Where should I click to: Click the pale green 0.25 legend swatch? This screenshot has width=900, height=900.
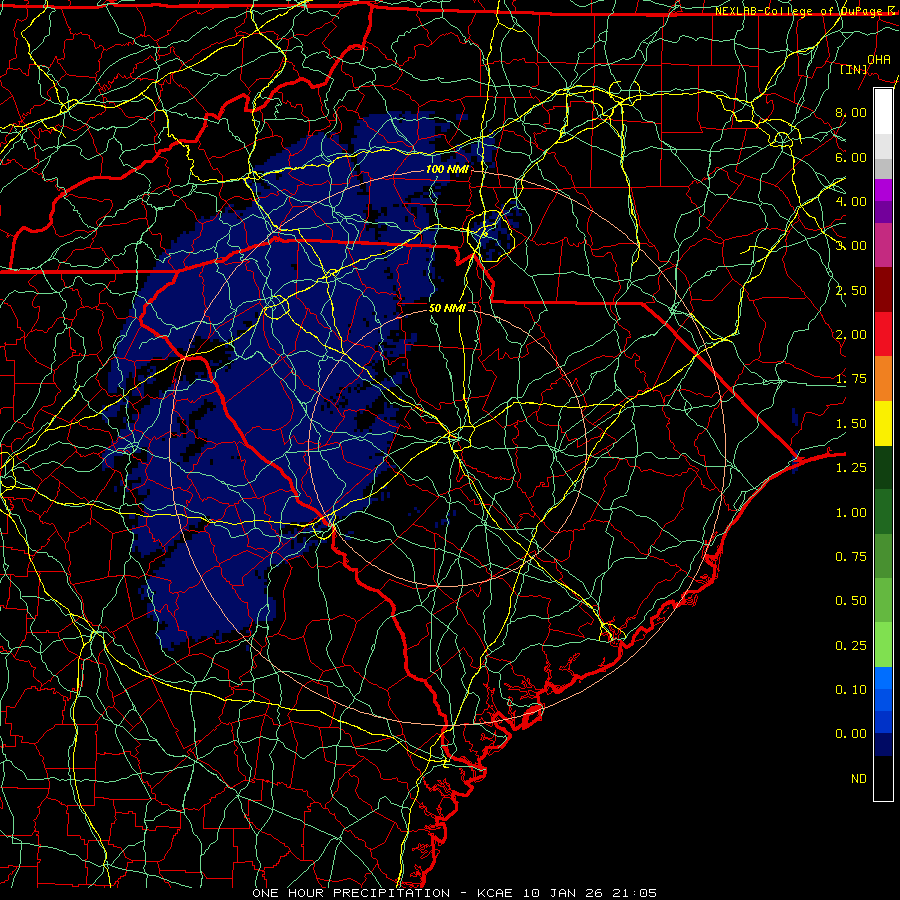[x=883, y=645]
